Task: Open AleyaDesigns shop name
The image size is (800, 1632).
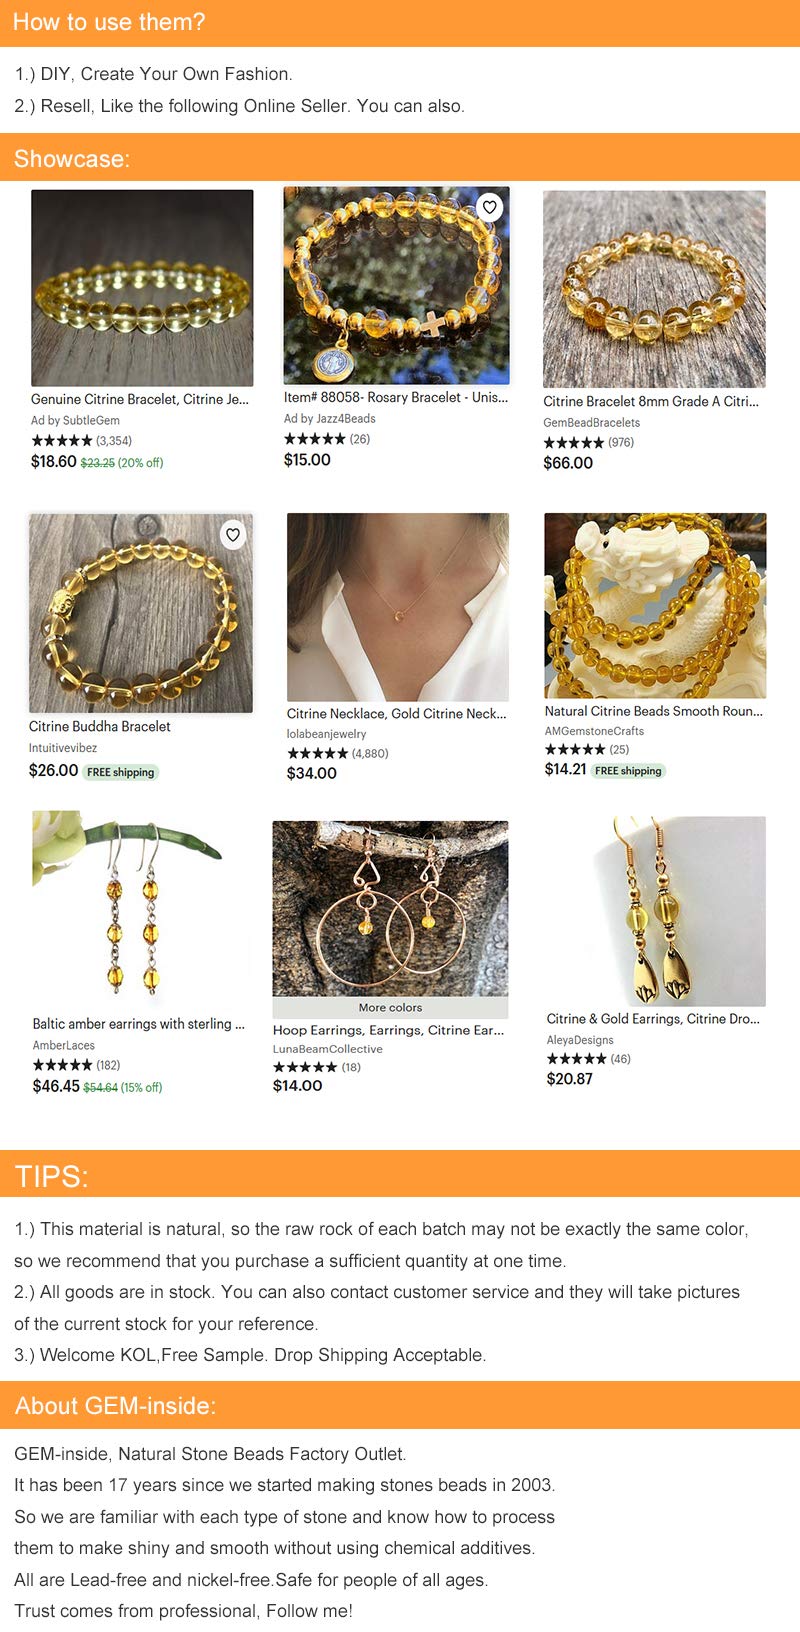Action: (580, 1040)
